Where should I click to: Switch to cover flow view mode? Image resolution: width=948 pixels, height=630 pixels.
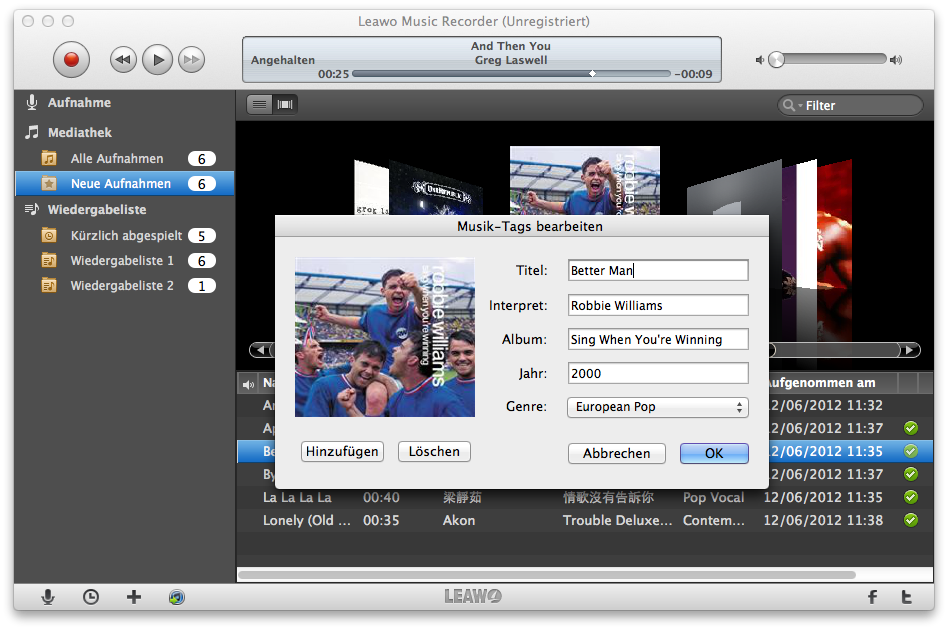coord(285,104)
